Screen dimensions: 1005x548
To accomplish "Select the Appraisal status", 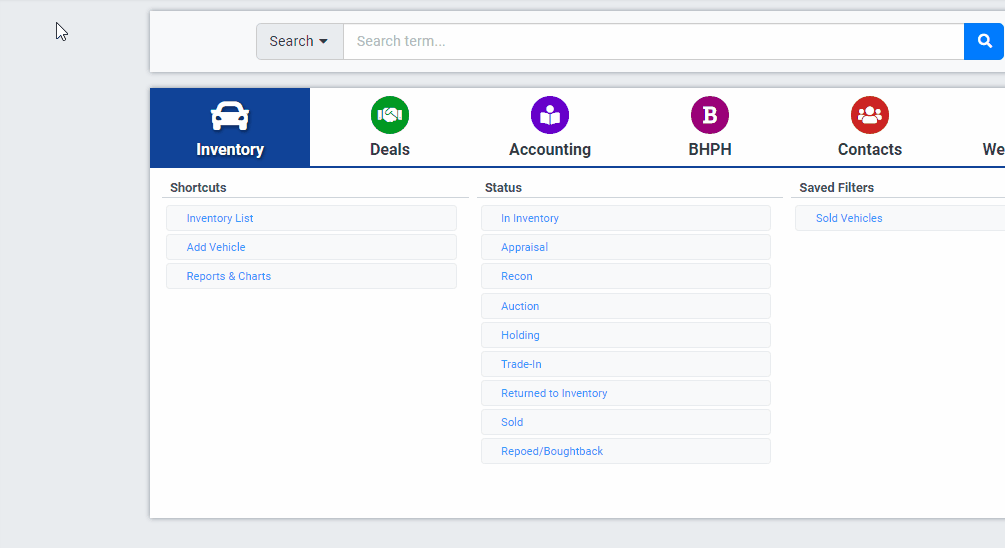I will (x=525, y=247).
